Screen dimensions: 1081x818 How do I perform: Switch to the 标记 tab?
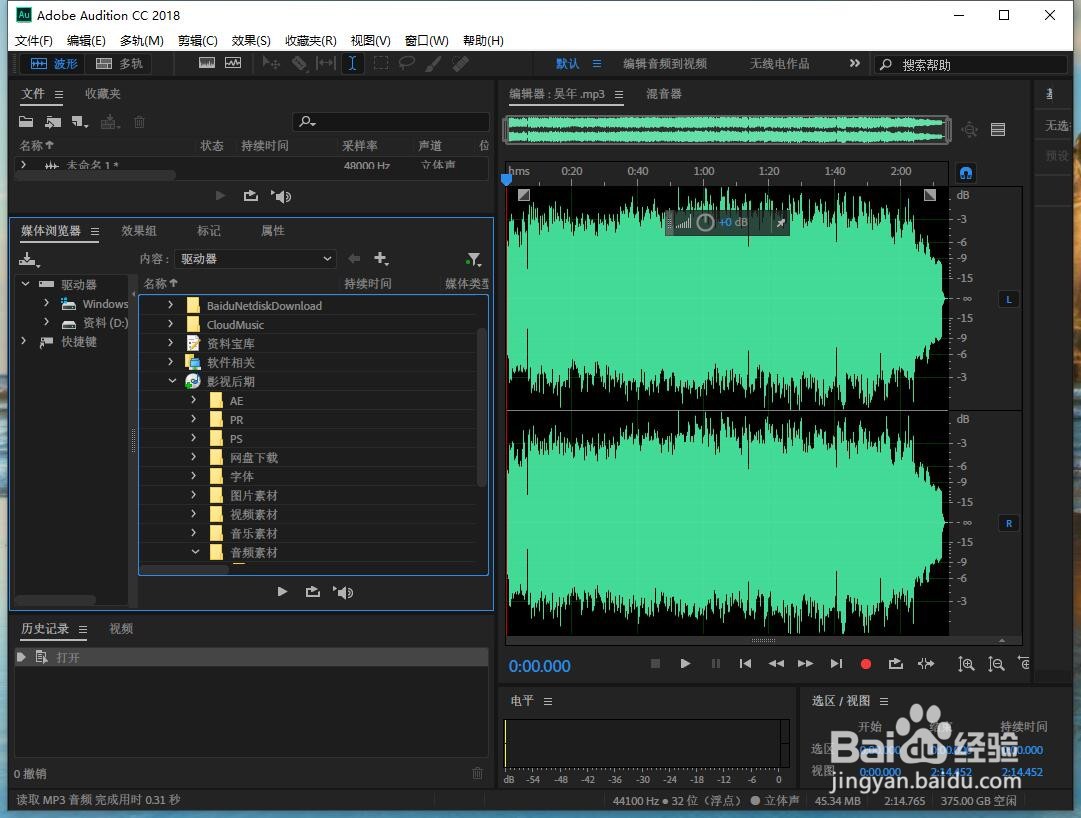pos(209,231)
